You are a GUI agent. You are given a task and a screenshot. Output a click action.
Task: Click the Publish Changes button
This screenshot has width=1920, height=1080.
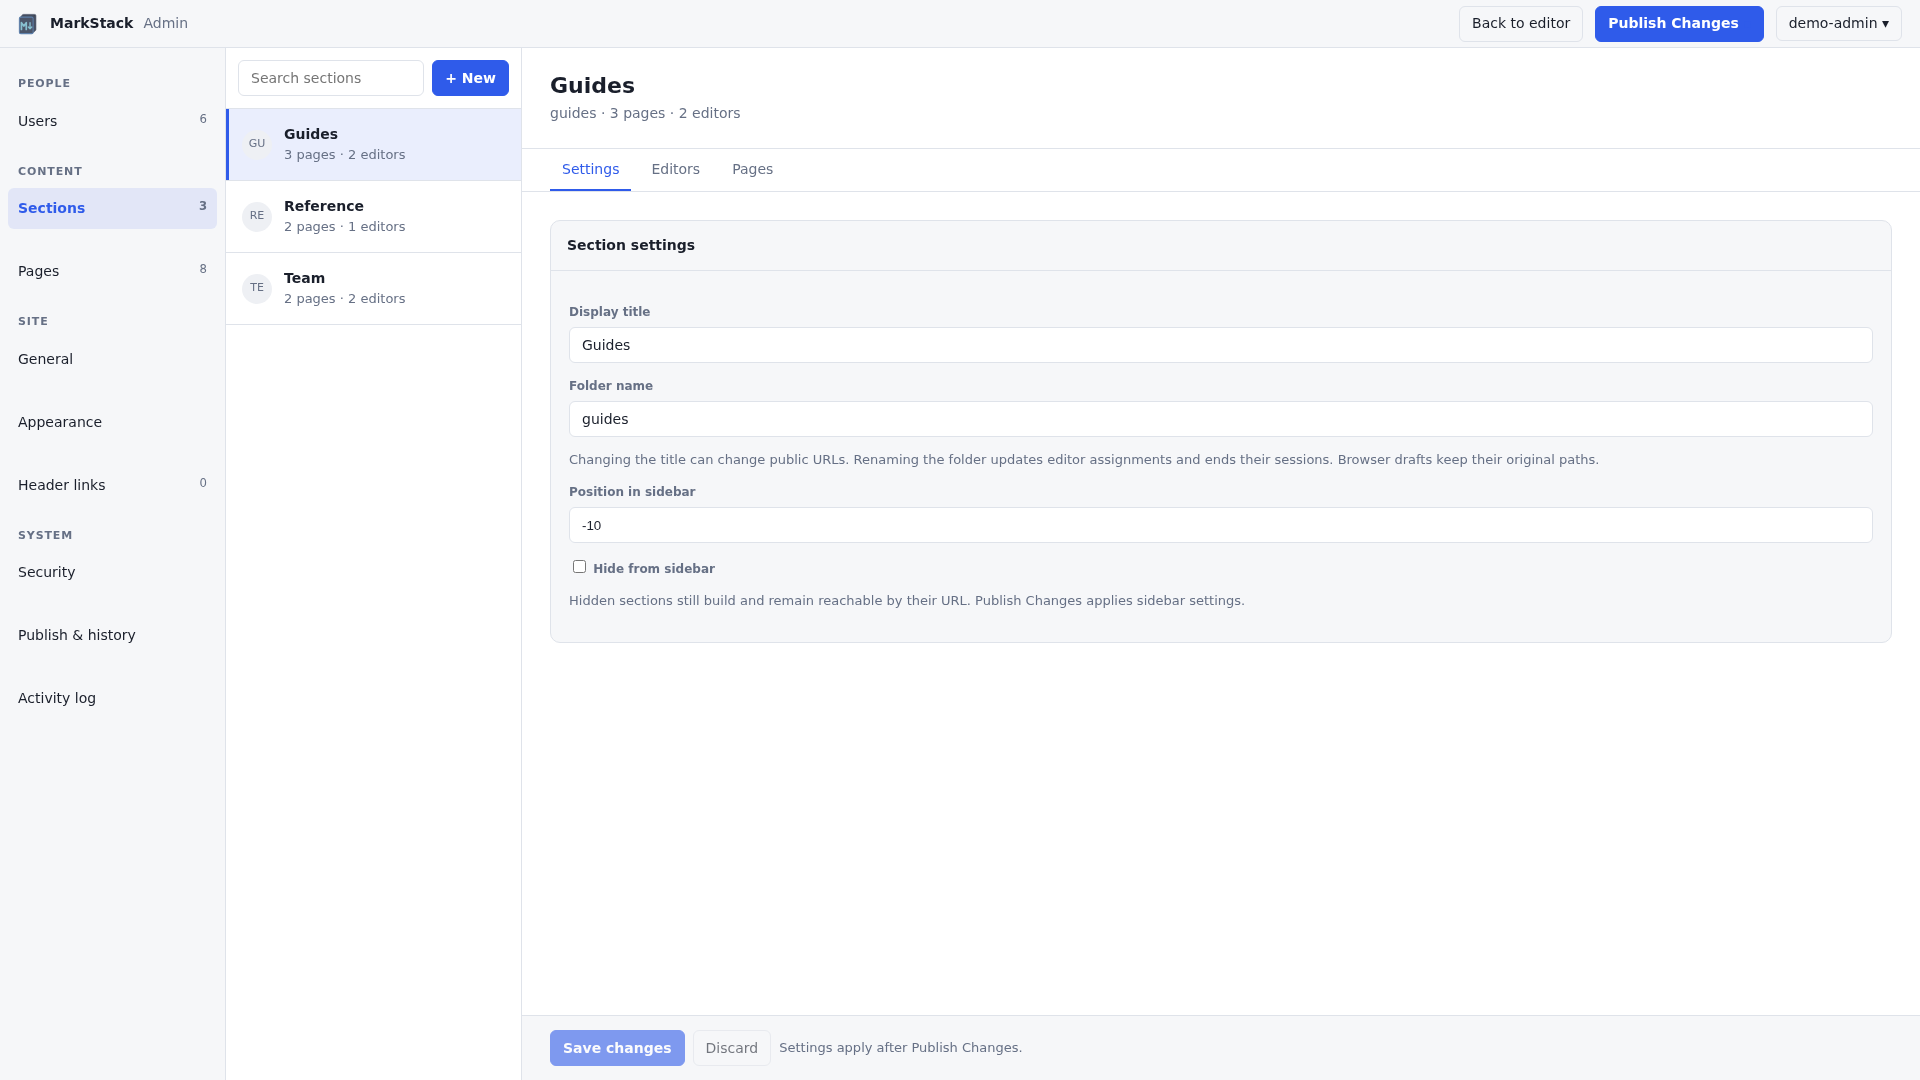pos(1679,24)
